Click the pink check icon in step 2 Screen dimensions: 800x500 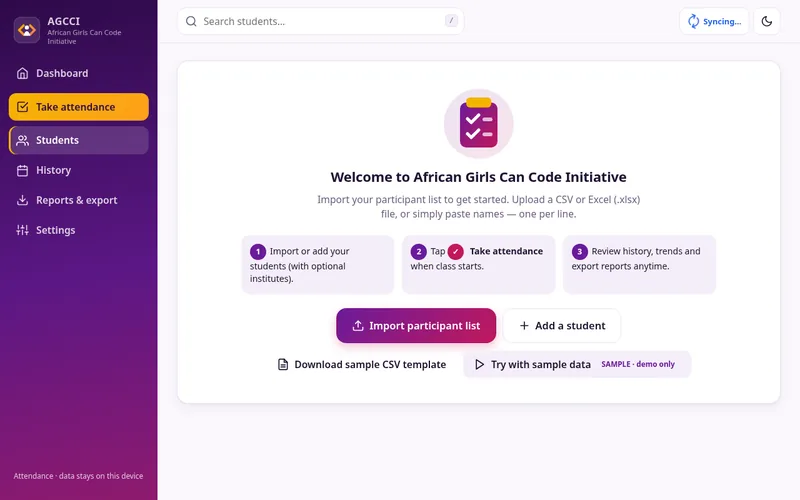pyautogui.click(x=456, y=252)
